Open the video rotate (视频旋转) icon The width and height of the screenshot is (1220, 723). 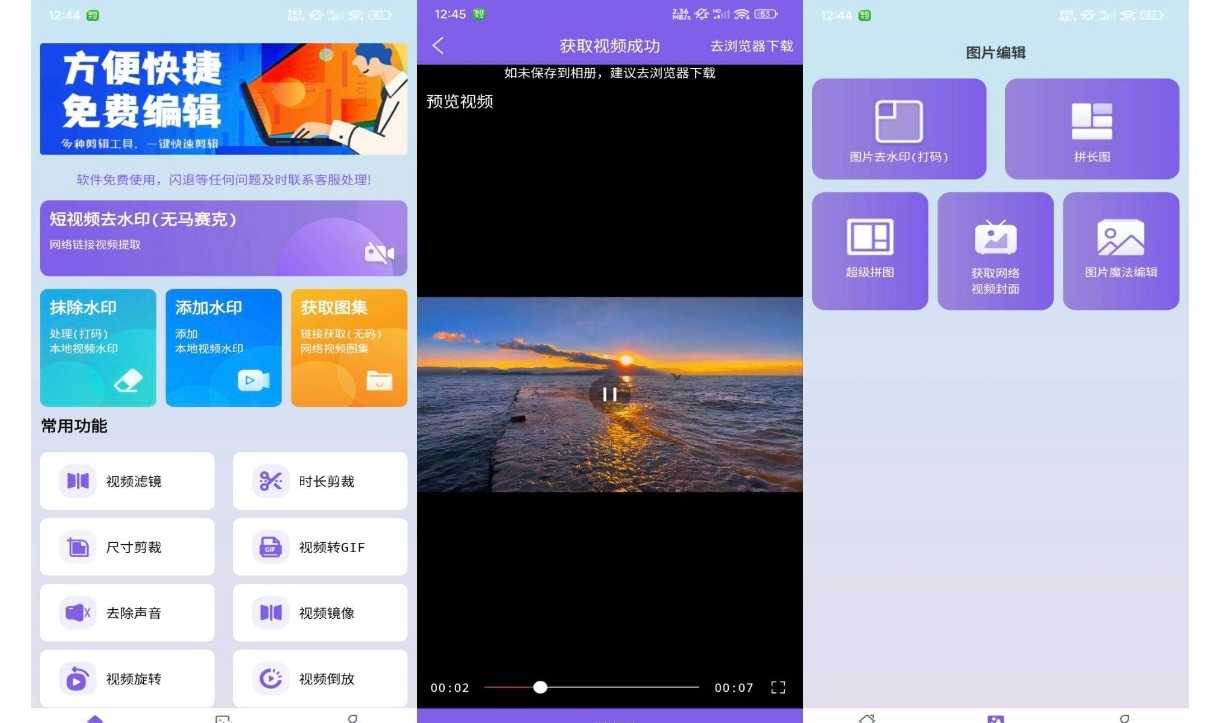(78, 679)
